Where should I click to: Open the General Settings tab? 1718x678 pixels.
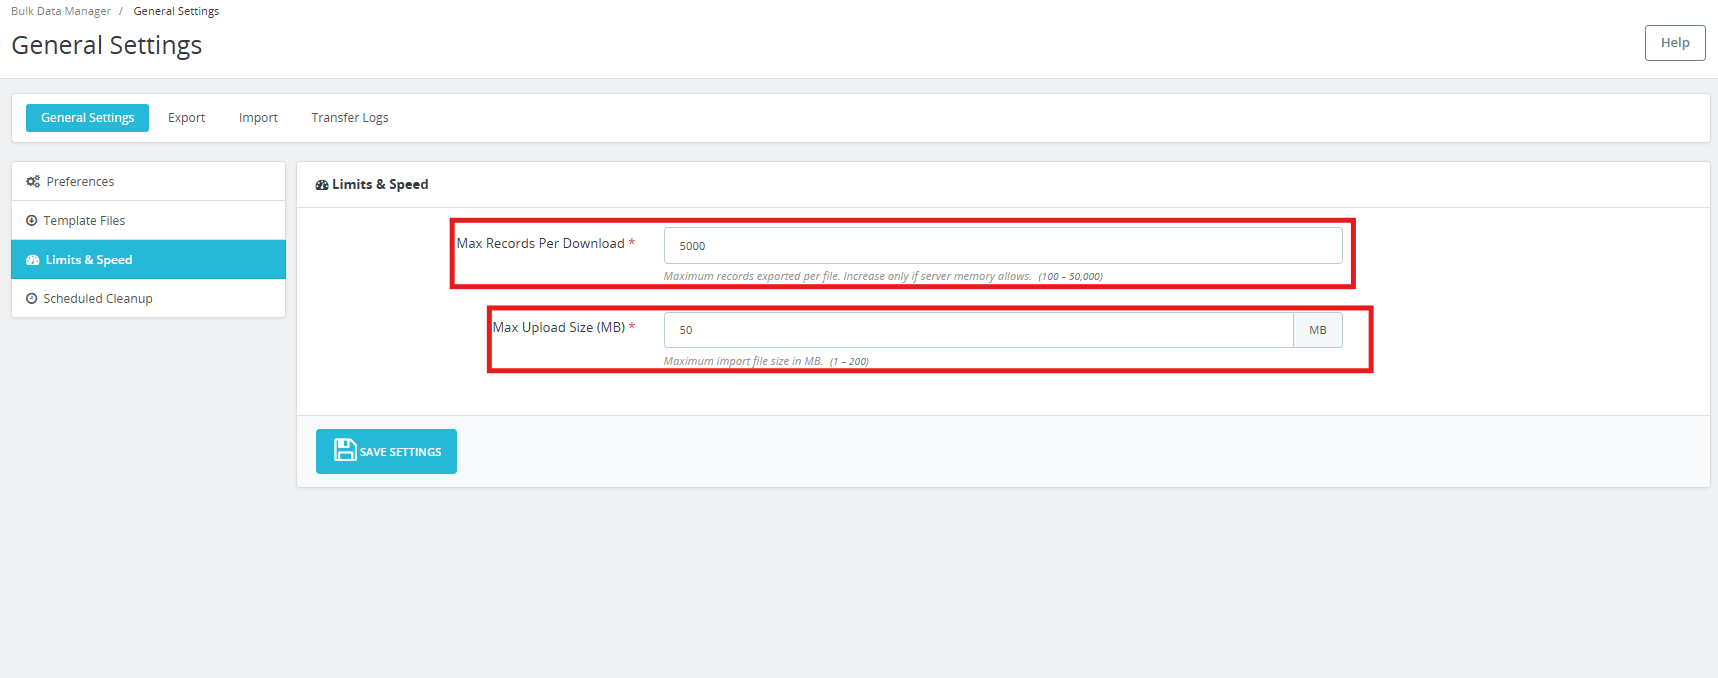pyautogui.click(x=87, y=118)
